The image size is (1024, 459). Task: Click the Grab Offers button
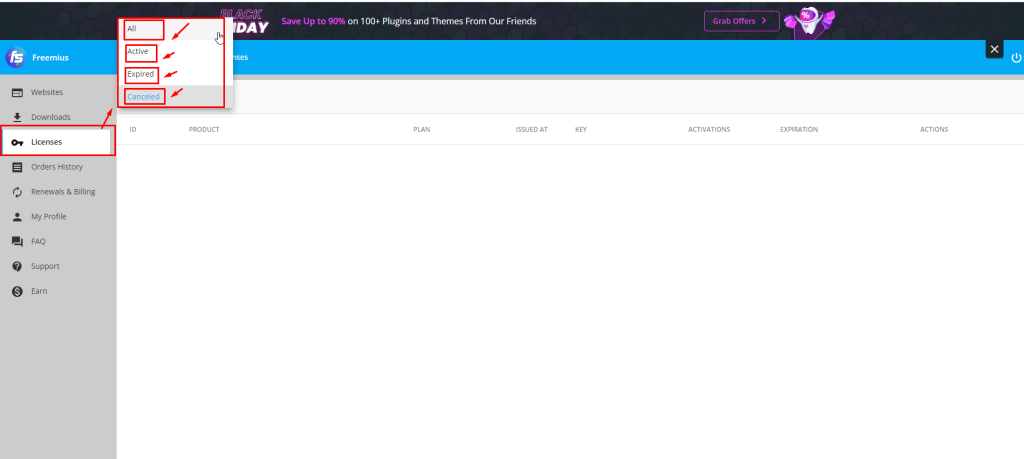741,21
